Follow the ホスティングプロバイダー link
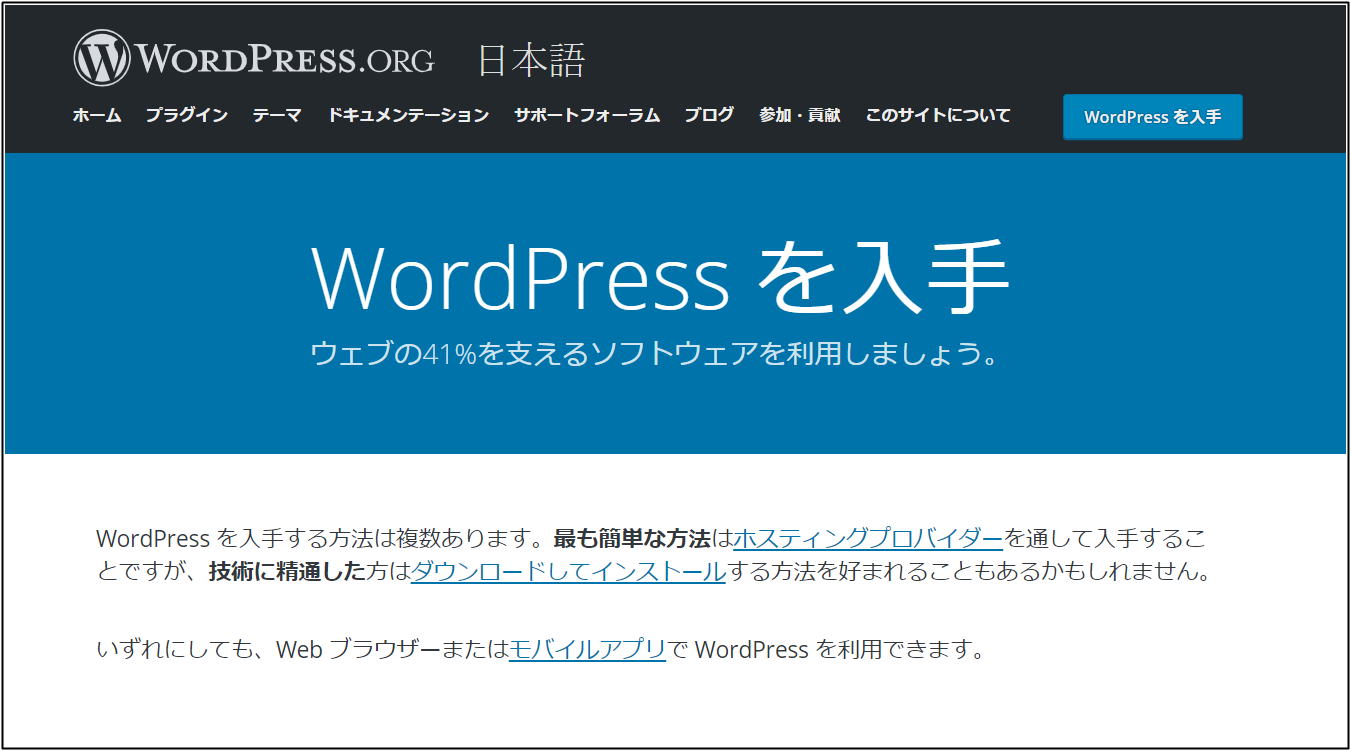The height and width of the screenshot is (751, 1351). pyautogui.click(x=868, y=538)
